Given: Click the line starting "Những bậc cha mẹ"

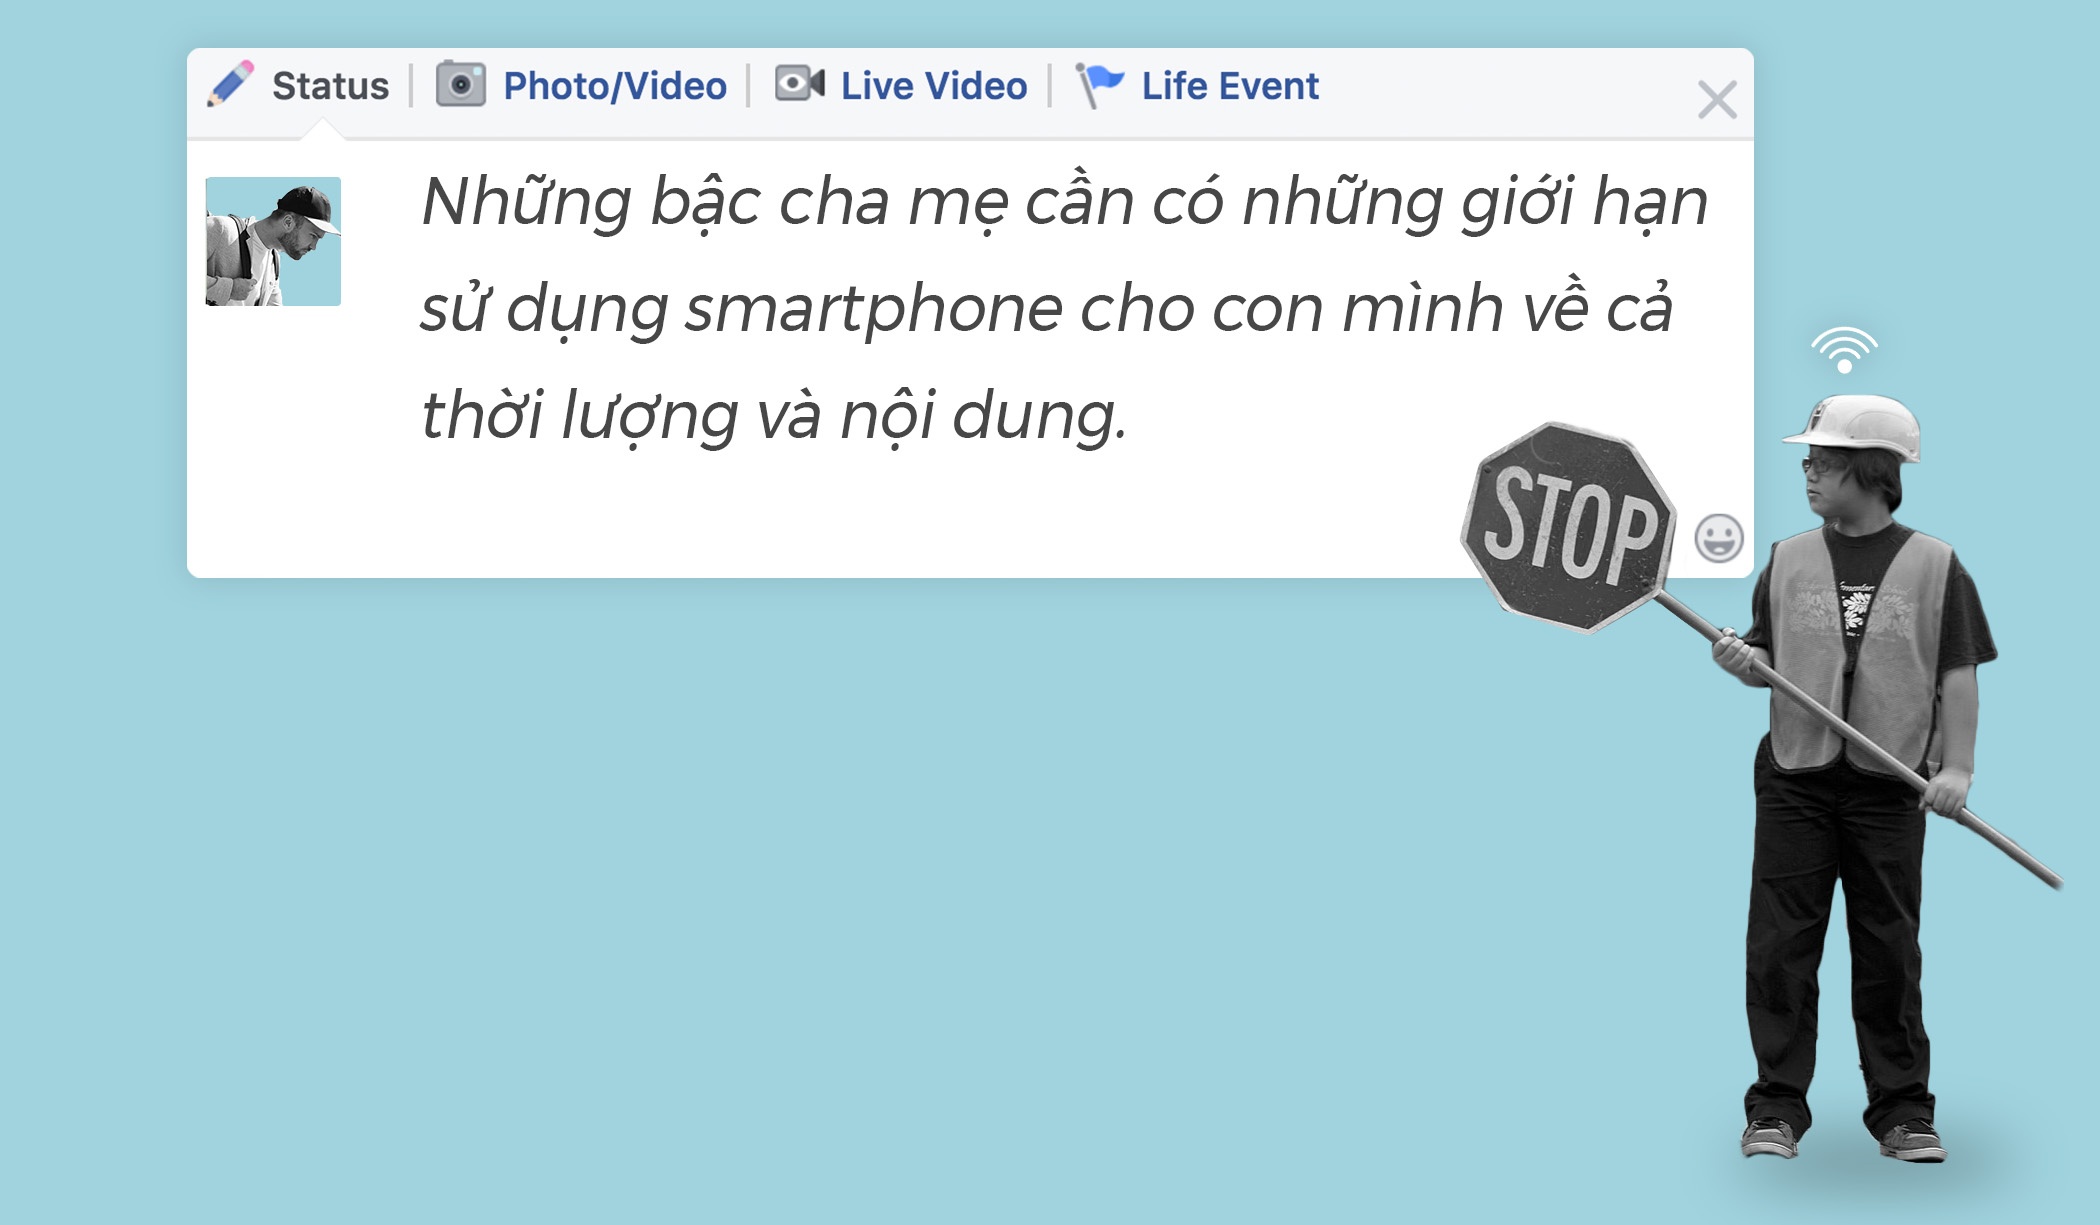Looking at the screenshot, I should (x=1064, y=203).
